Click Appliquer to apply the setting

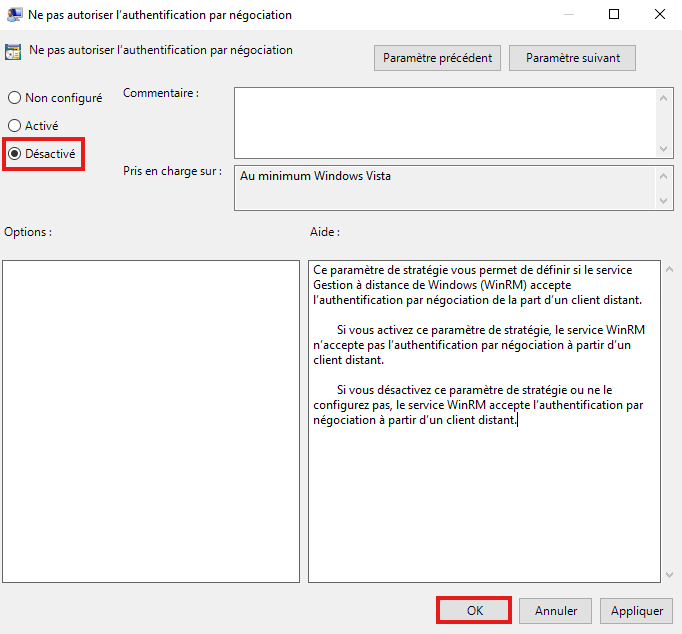[637, 610]
